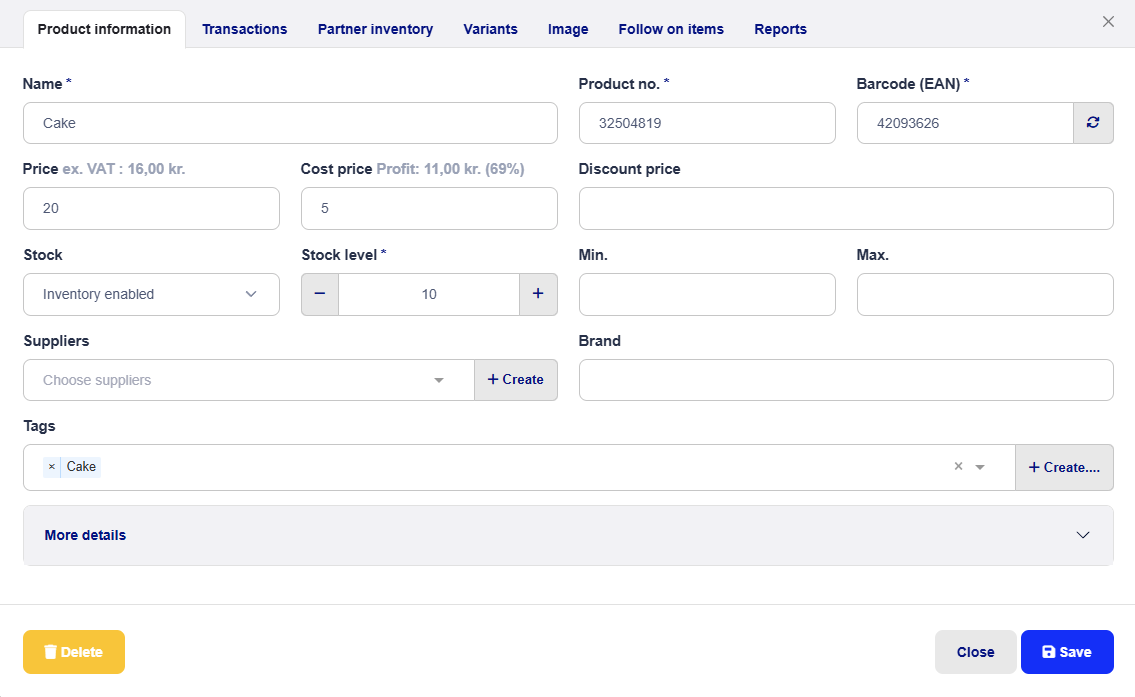Save the product
The image size is (1135, 697).
tap(1067, 652)
